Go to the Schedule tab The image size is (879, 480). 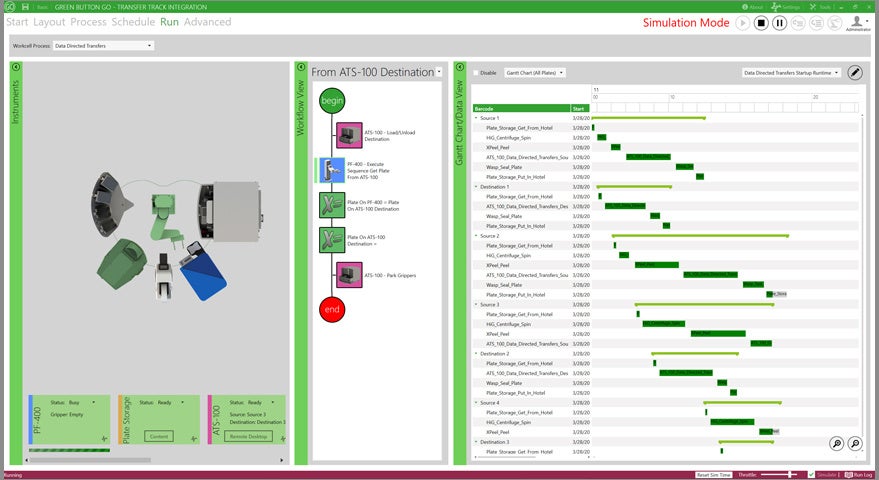tap(133, 22)
